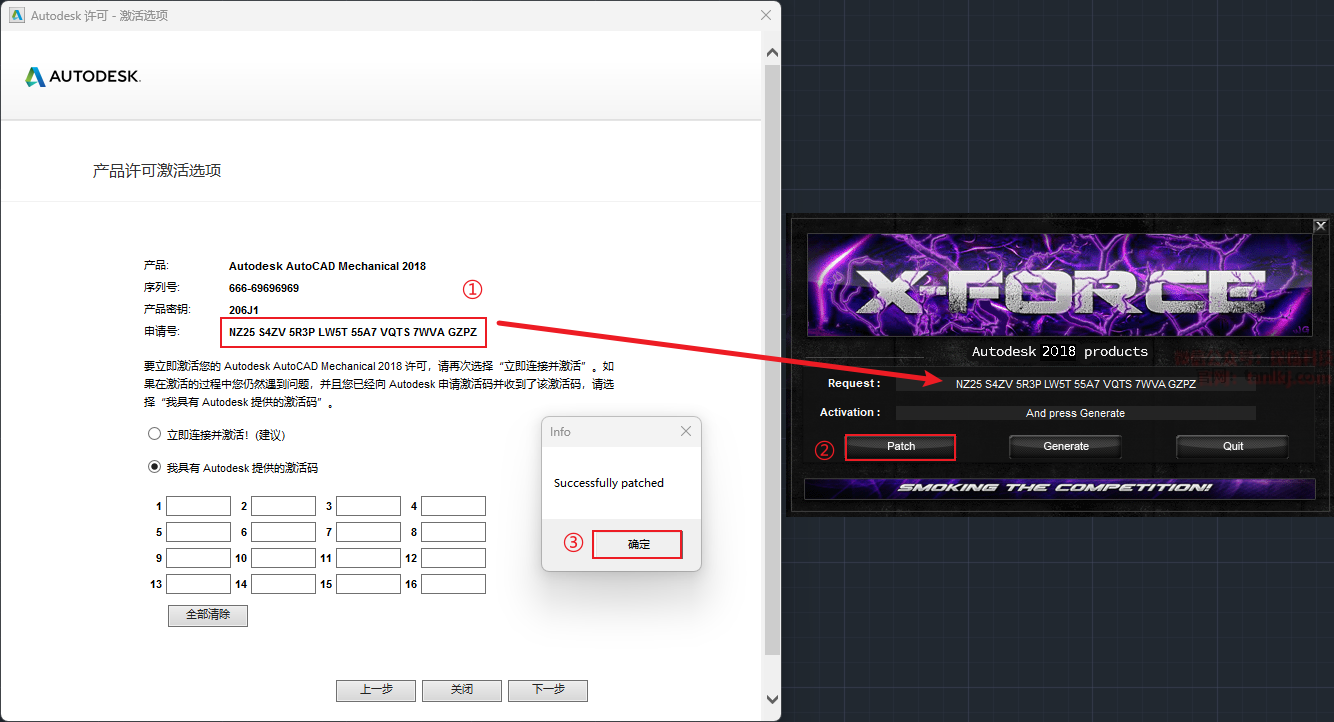Image resolution: width=1334 pixels, height=722 pixels.
Task: Select activation code field number 10
Action: coord(283,558)
